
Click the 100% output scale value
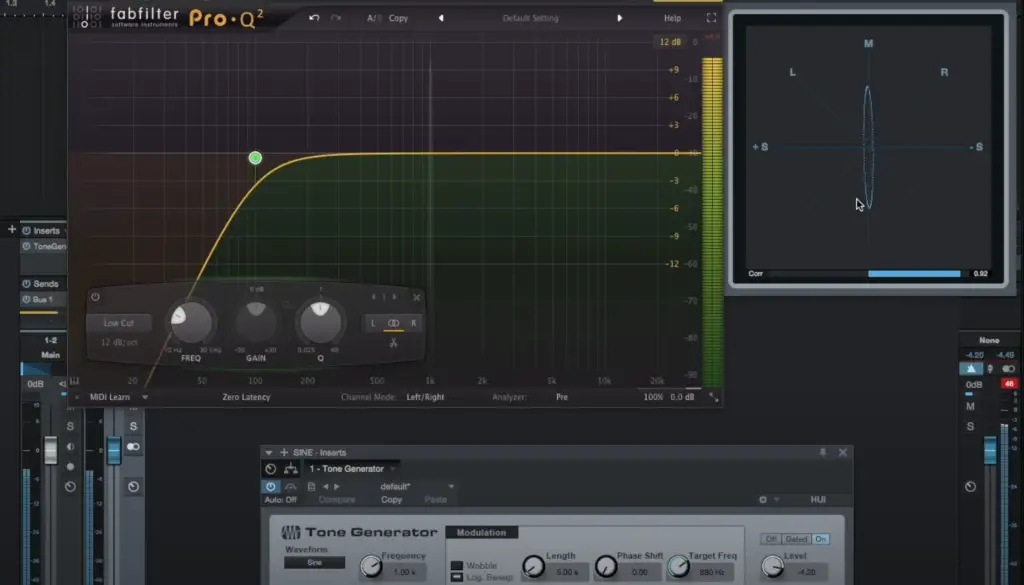(x=653, y=397)
